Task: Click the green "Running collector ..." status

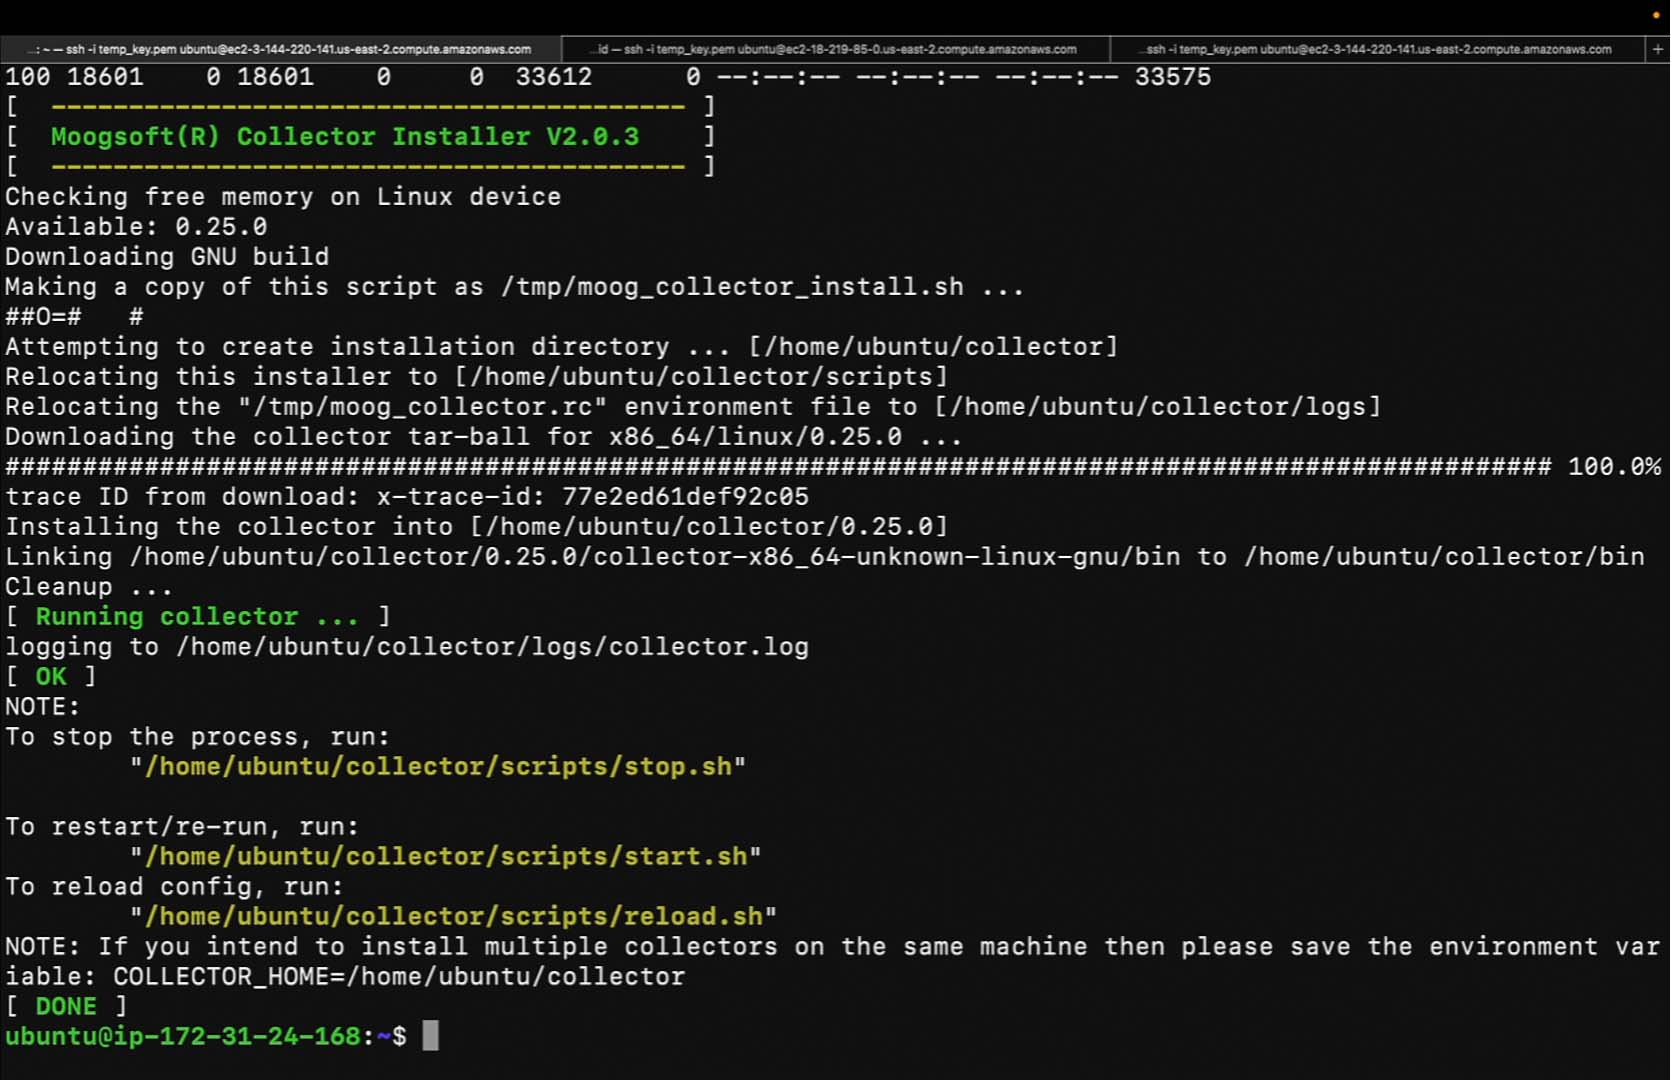Action: coord(198,617)
